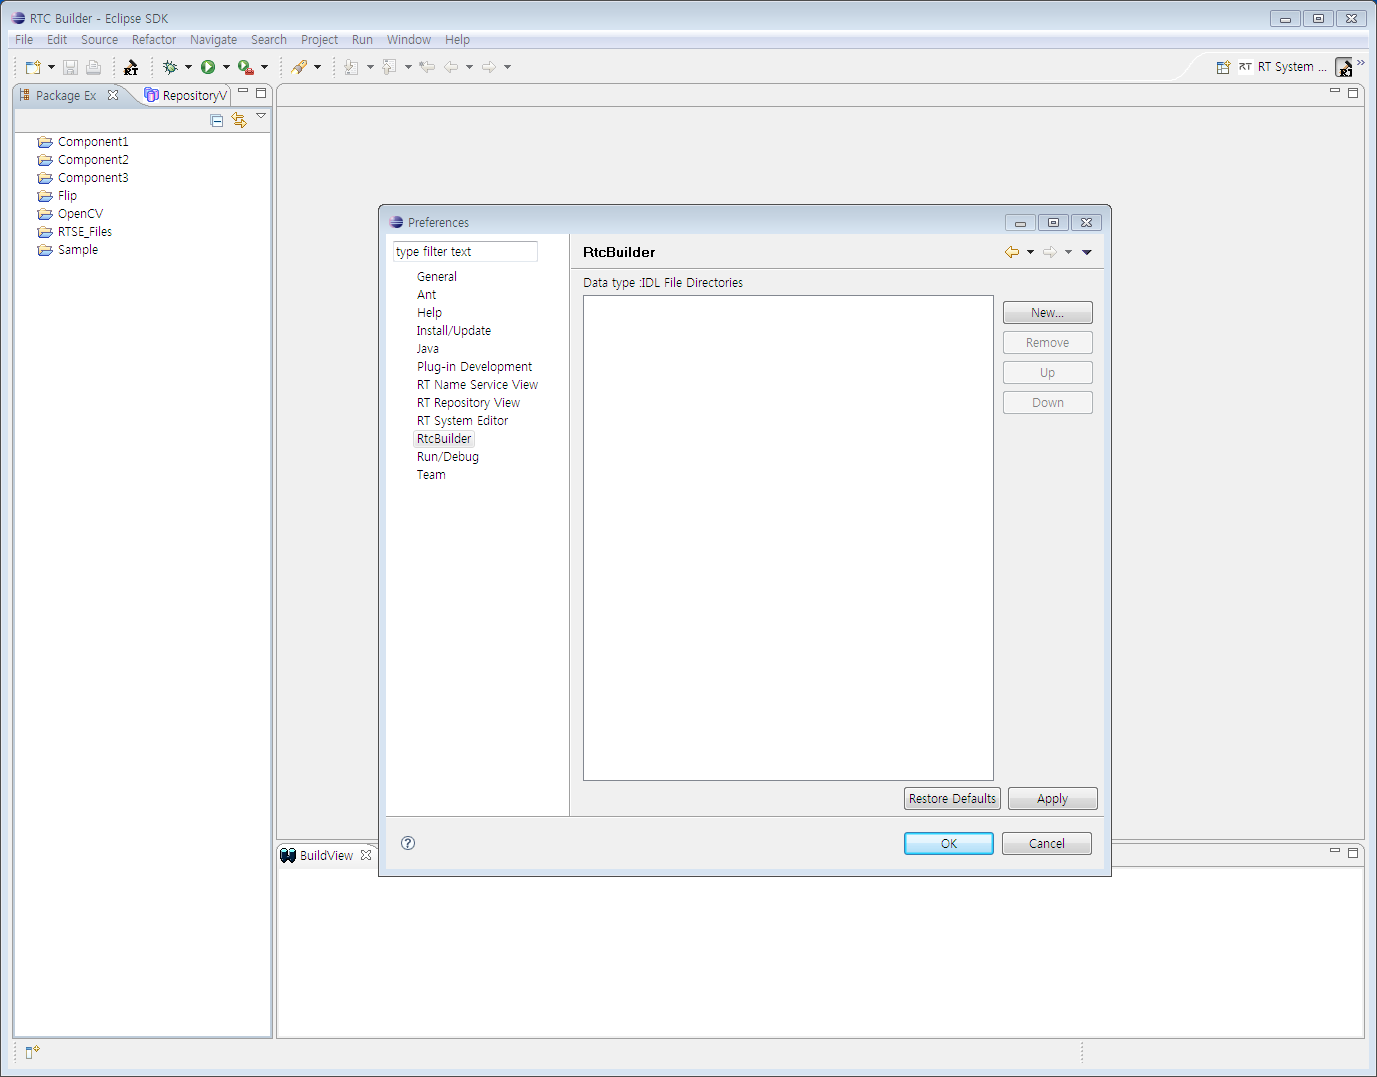Show hidden perspectives chevron
Image resolution: width=1377 pixels, height=1077 pixels.
(x=1360, y=62)
